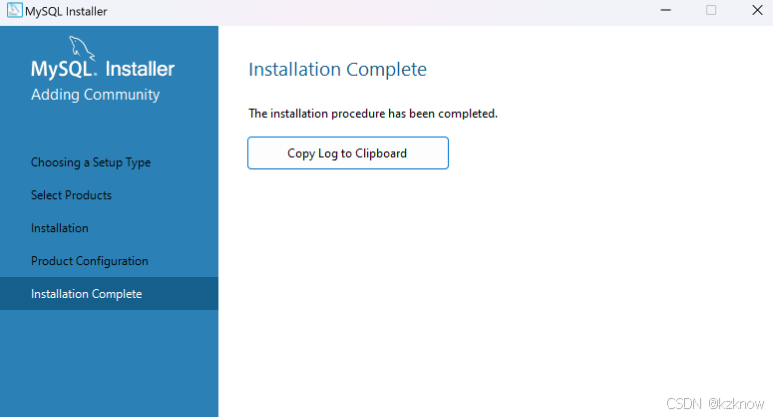773x417 pixels.
Task: Go to the Select Products step
Action: [x=71, y=195]
